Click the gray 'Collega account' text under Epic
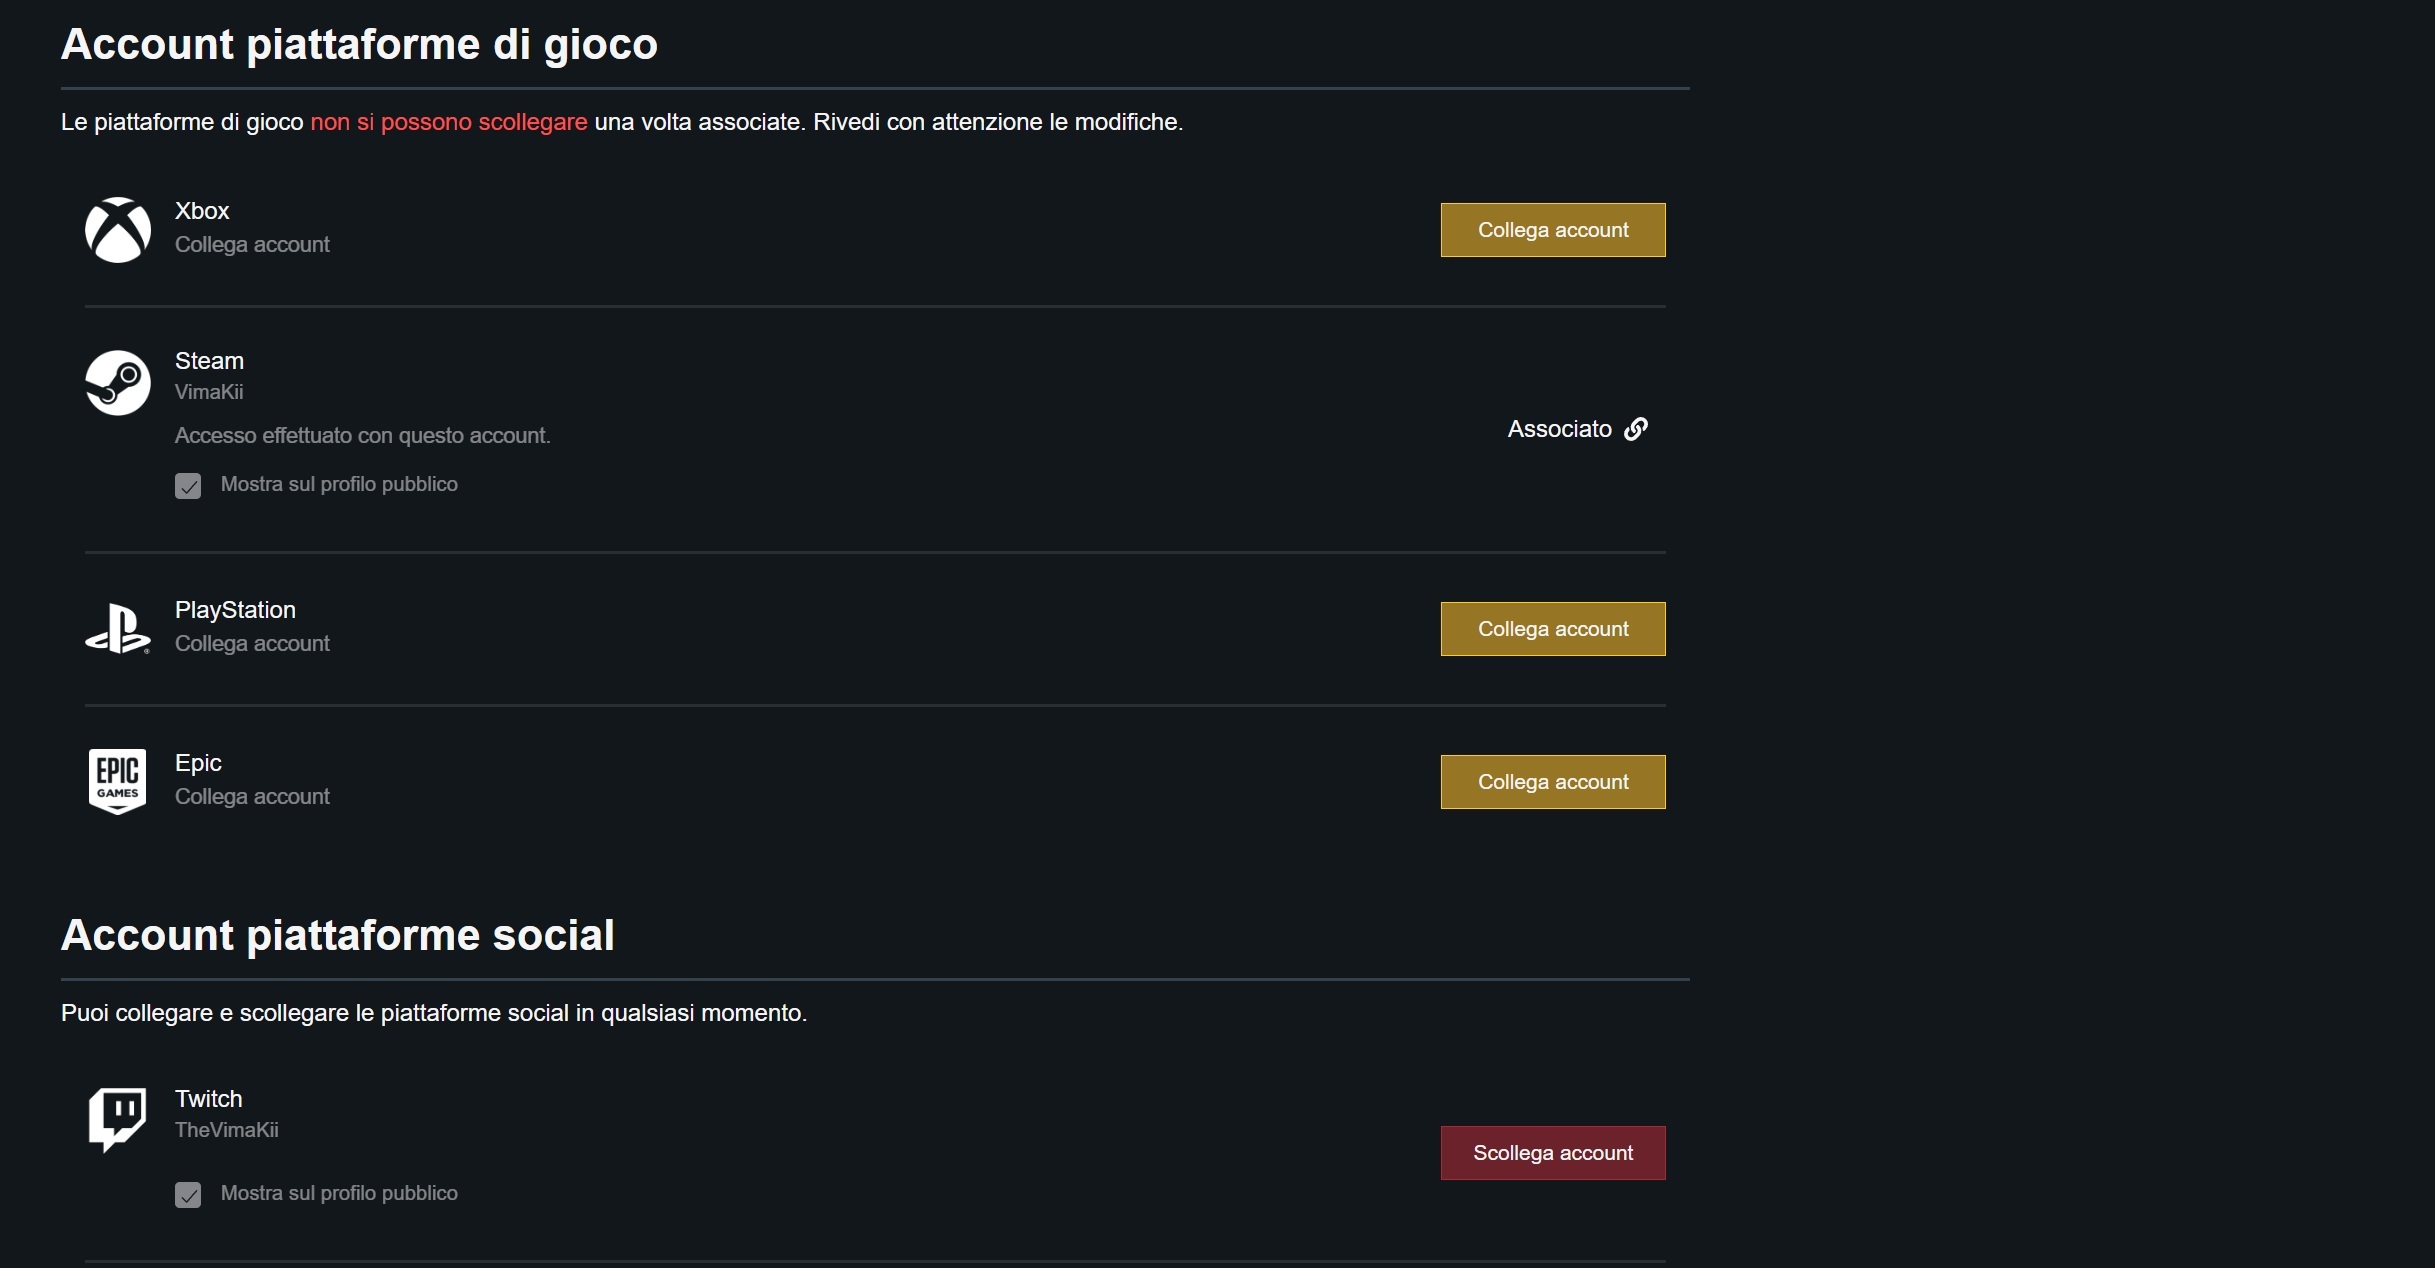This screenshot has width=2435, height=1268. (252, 797)
